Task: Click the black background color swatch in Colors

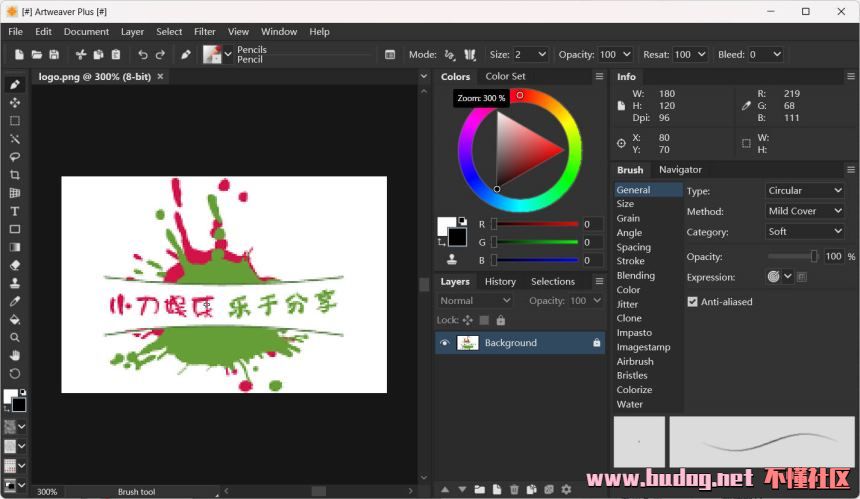Action: (458, 238)
